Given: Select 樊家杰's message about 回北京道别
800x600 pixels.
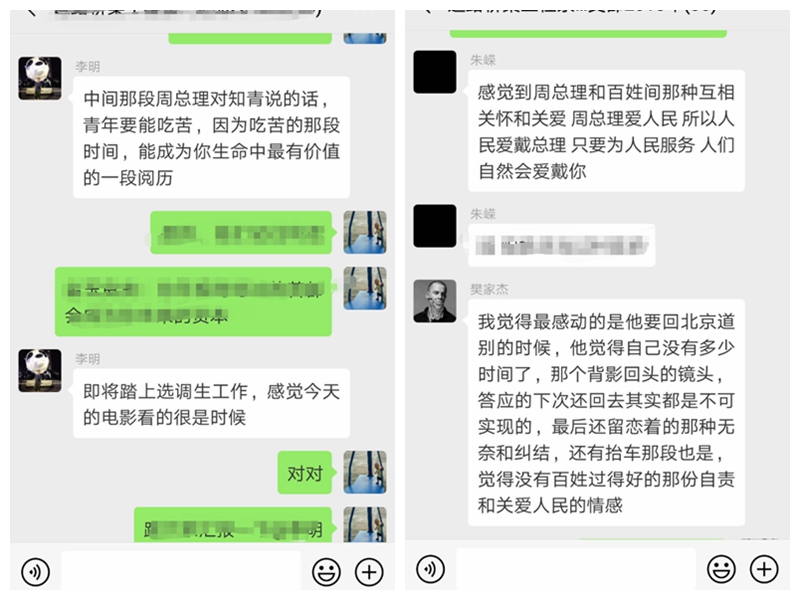Looking at the screenshot, I should (606, 413).
